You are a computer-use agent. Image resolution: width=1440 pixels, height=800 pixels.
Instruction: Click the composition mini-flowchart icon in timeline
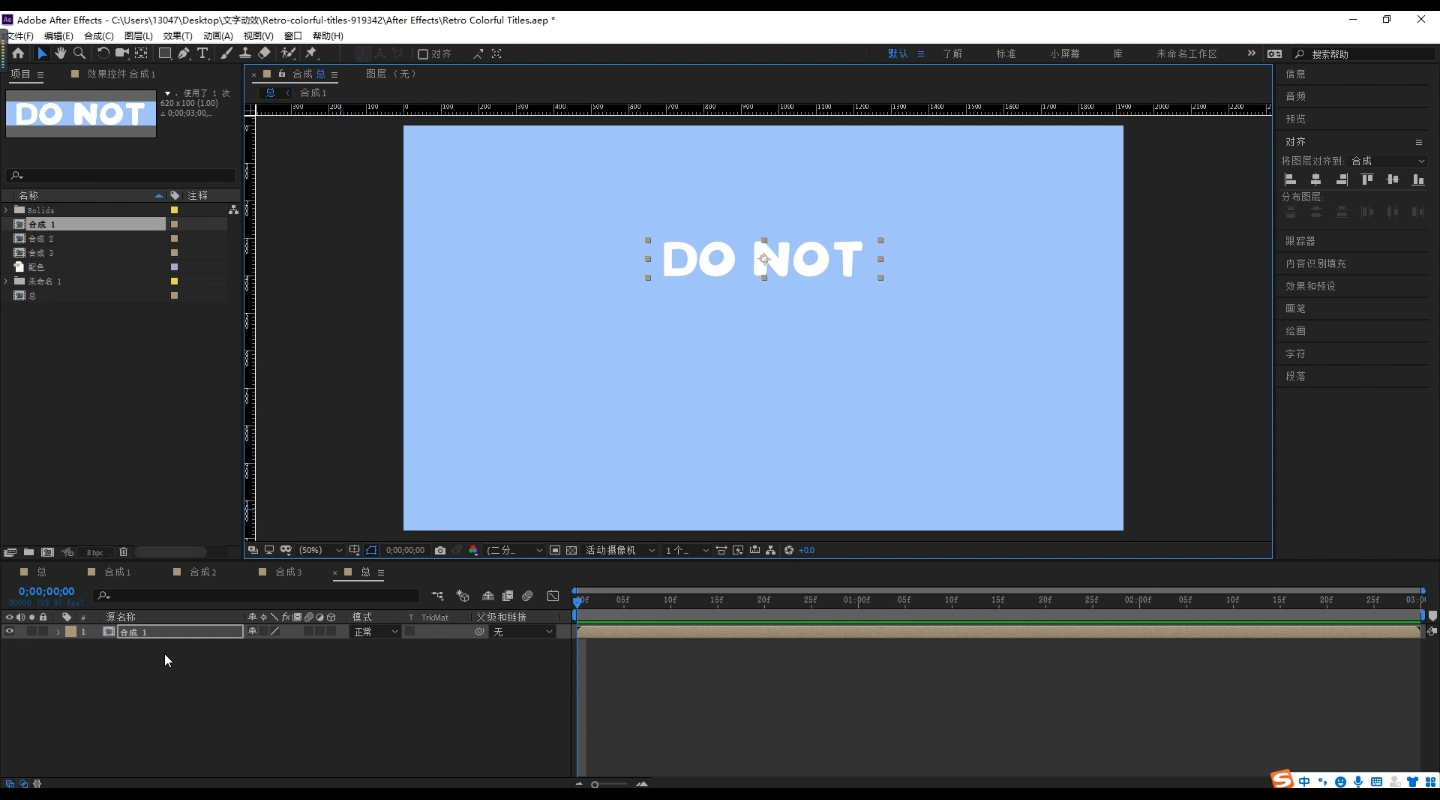coord(438,596)
